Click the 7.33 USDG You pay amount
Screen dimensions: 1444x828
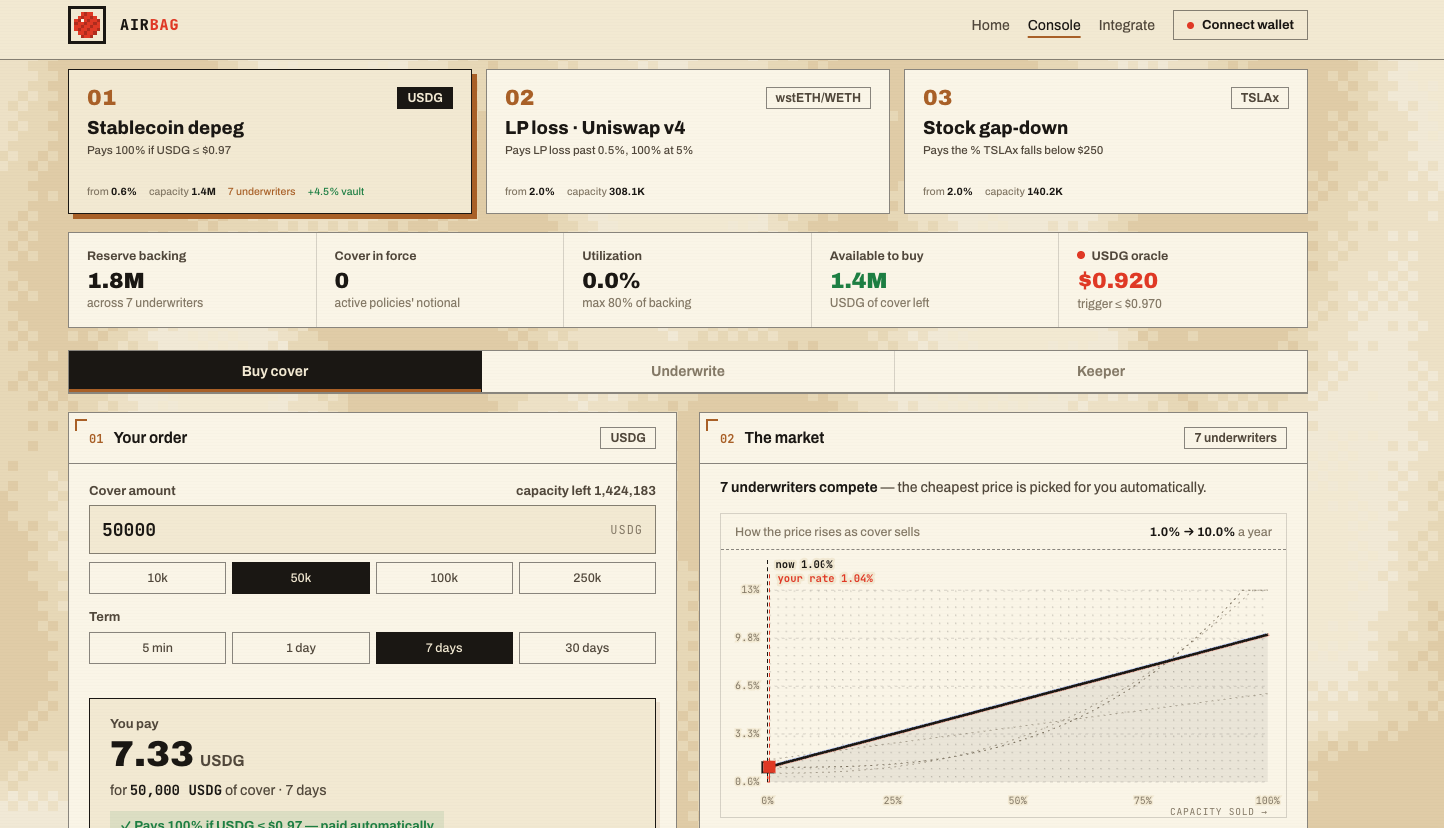pyautogui.click(x=177, y=755)
